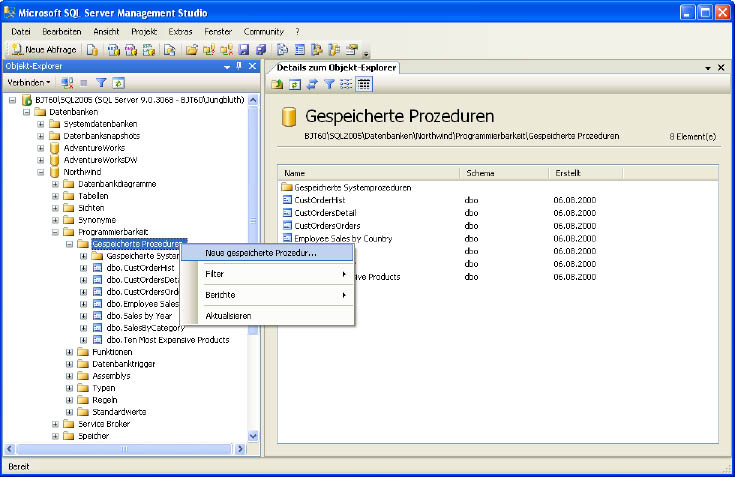Open the Datei menu
This screenshot has height=477, width=735.
click(x=21, y=31)
